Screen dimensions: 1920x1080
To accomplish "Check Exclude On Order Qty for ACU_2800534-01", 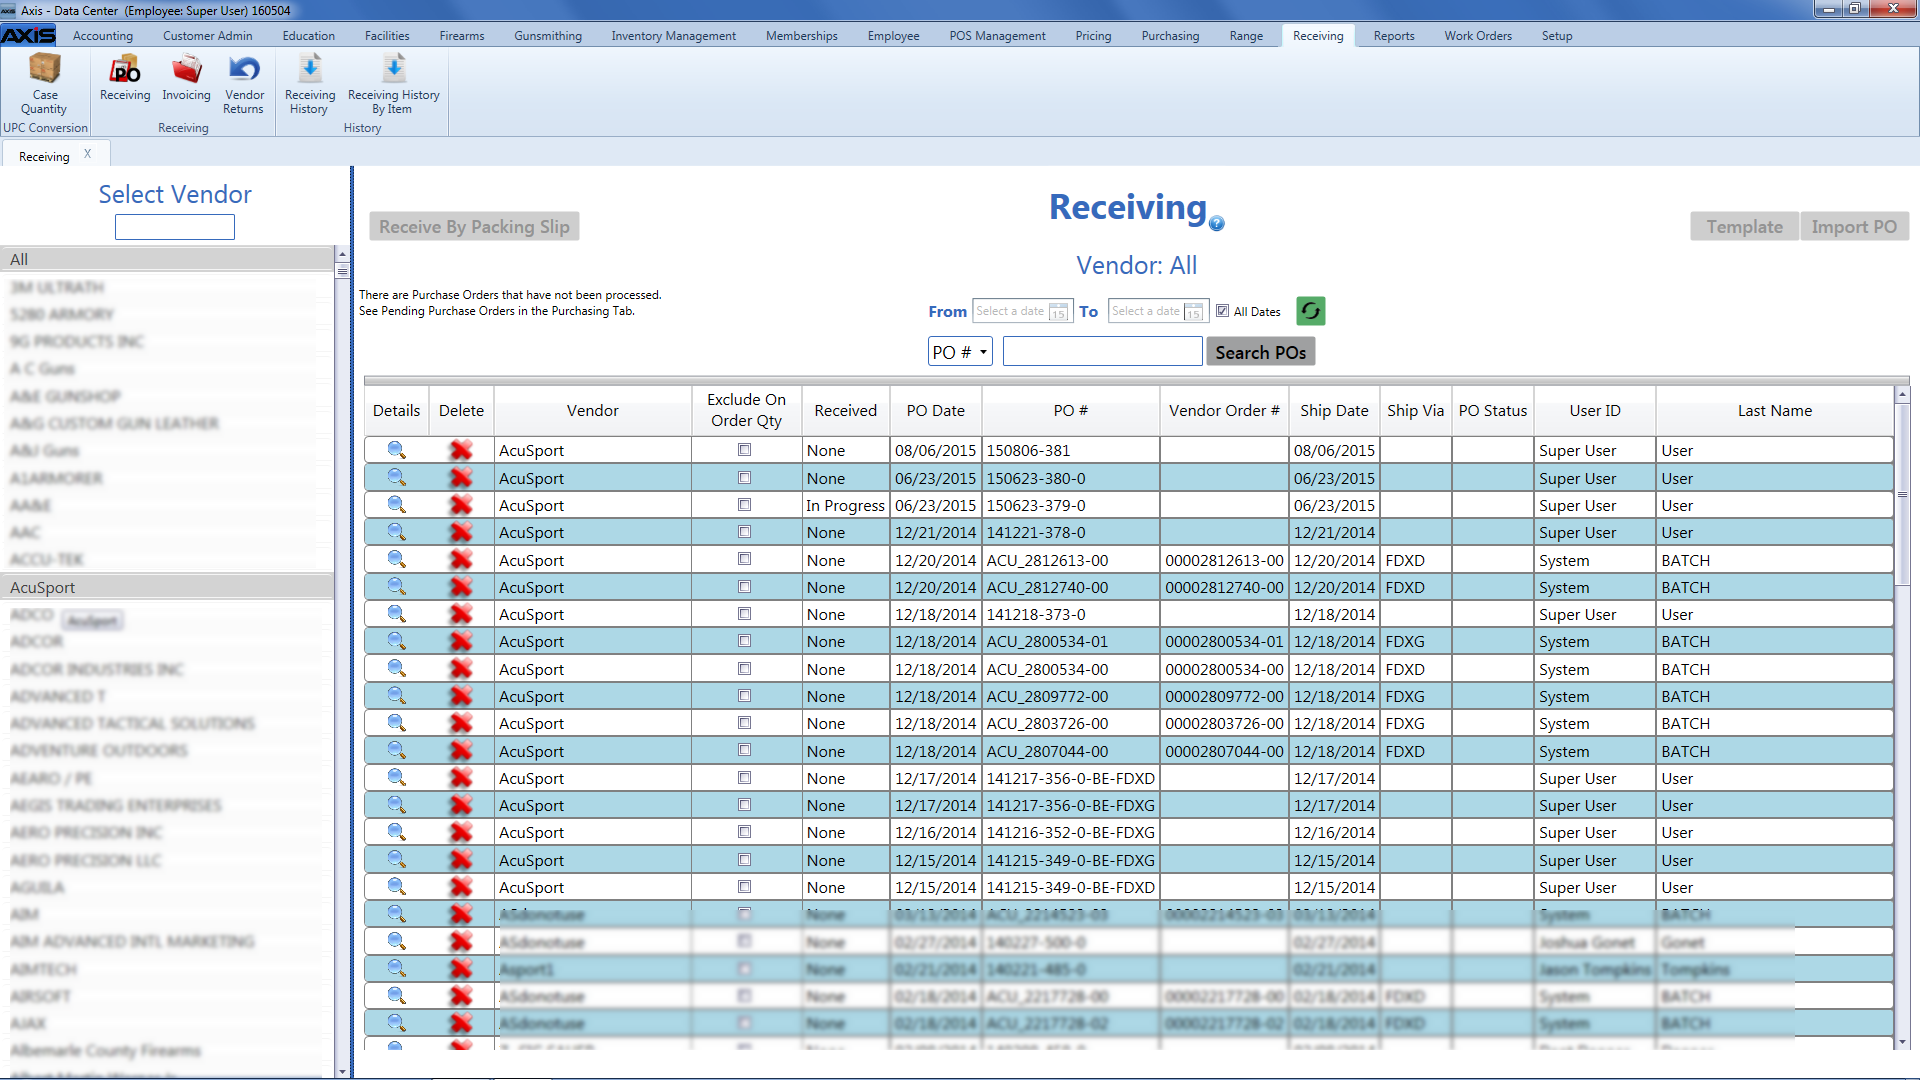I will tap(744, 641).
